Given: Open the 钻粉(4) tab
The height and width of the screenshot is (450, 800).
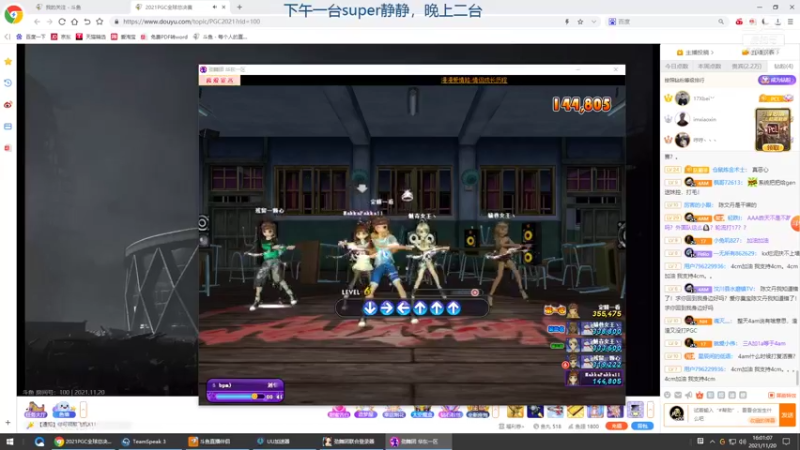Looking at the screenshot, I should (784, 66).
